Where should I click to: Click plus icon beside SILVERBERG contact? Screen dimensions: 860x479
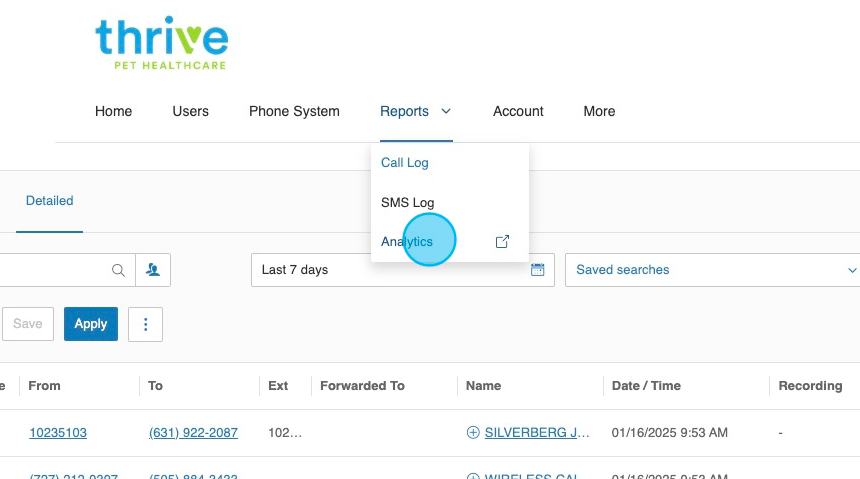473,433
